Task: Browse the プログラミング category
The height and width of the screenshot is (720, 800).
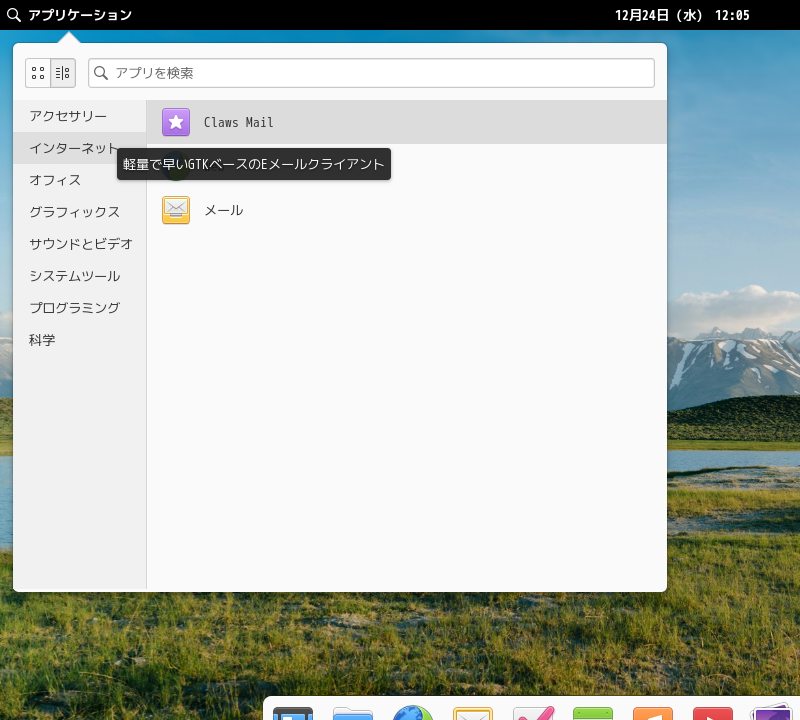Action: click(74, 308)
